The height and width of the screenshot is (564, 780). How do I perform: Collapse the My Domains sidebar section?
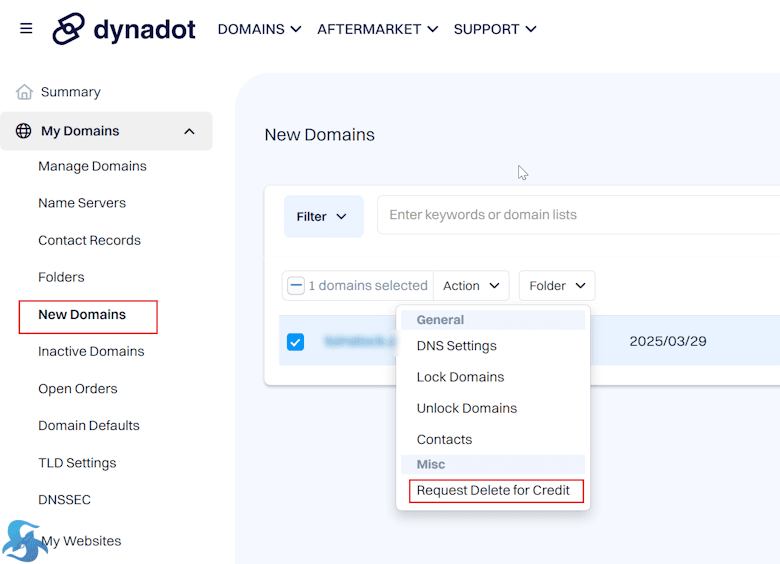click(x=189, y=131)
